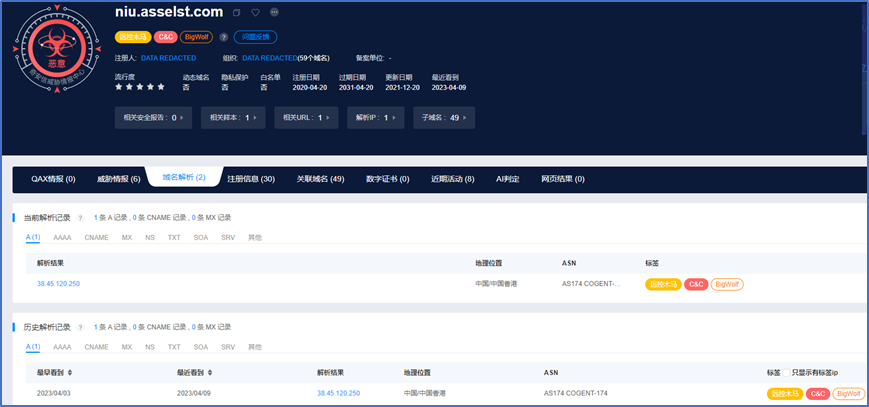
Task: Open the 关联域名 (49) tab
Action: coord(320,179)
